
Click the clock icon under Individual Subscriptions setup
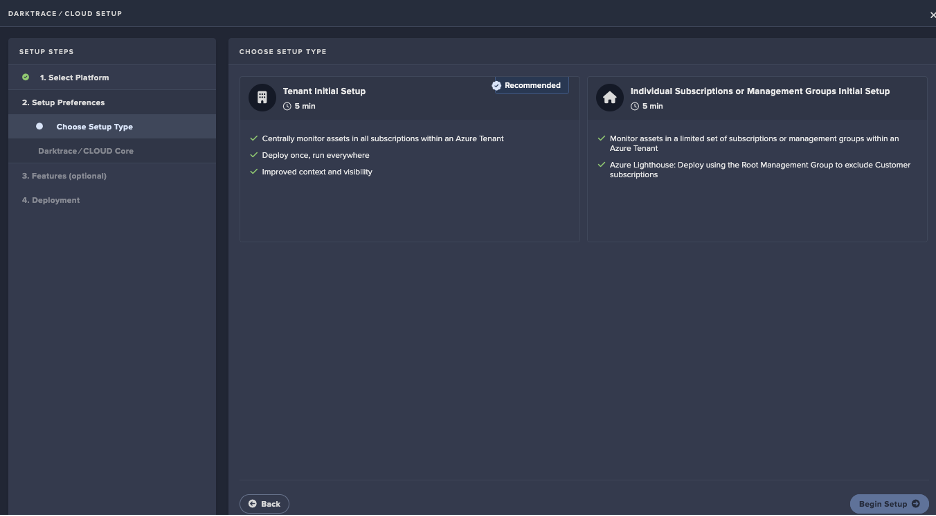point(635,106)
